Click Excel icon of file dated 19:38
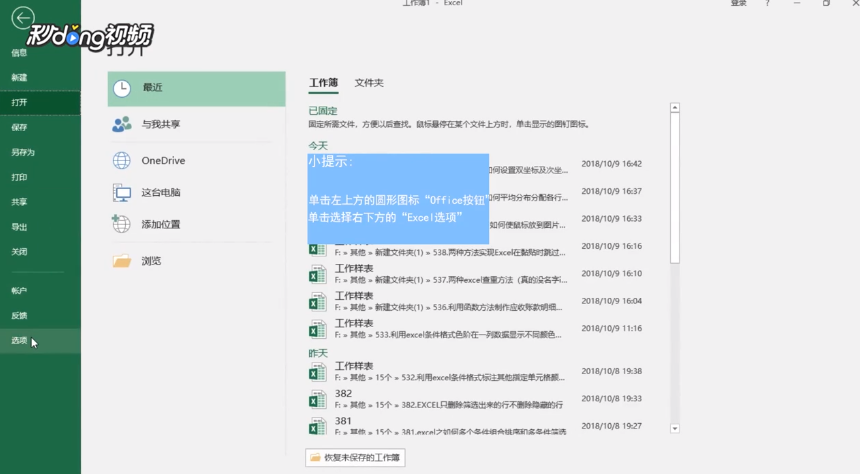The height and width of the screenshot is (474, 860). tap(318, 372)
